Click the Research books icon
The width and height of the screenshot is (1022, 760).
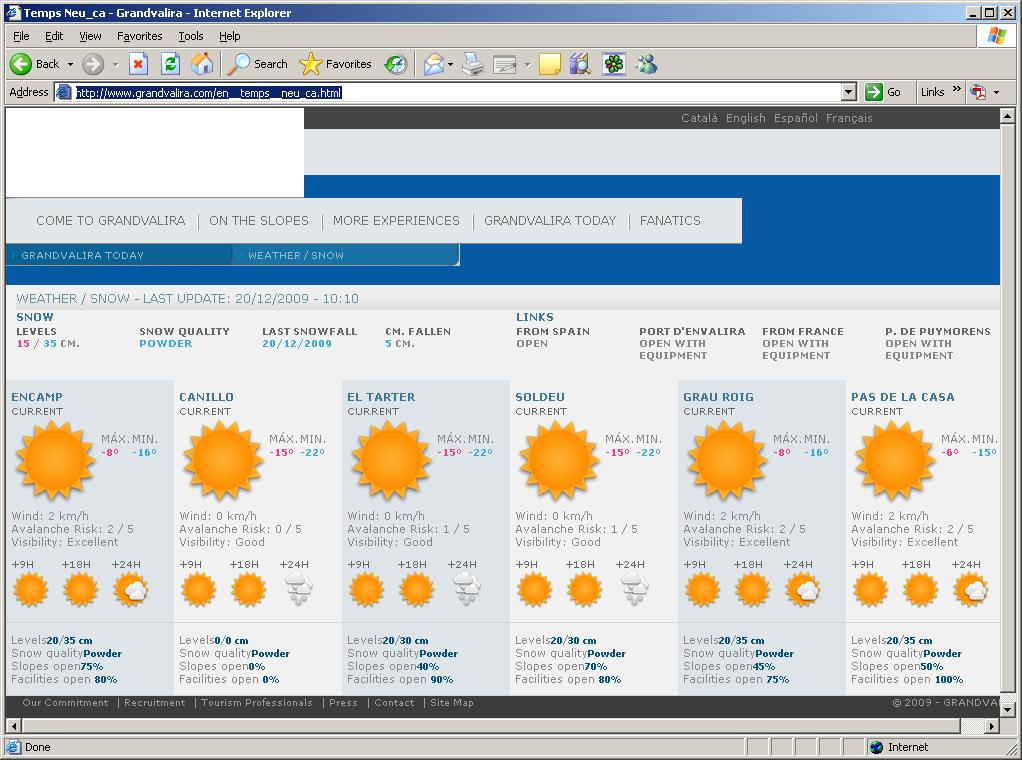click(x=580, y=64)
